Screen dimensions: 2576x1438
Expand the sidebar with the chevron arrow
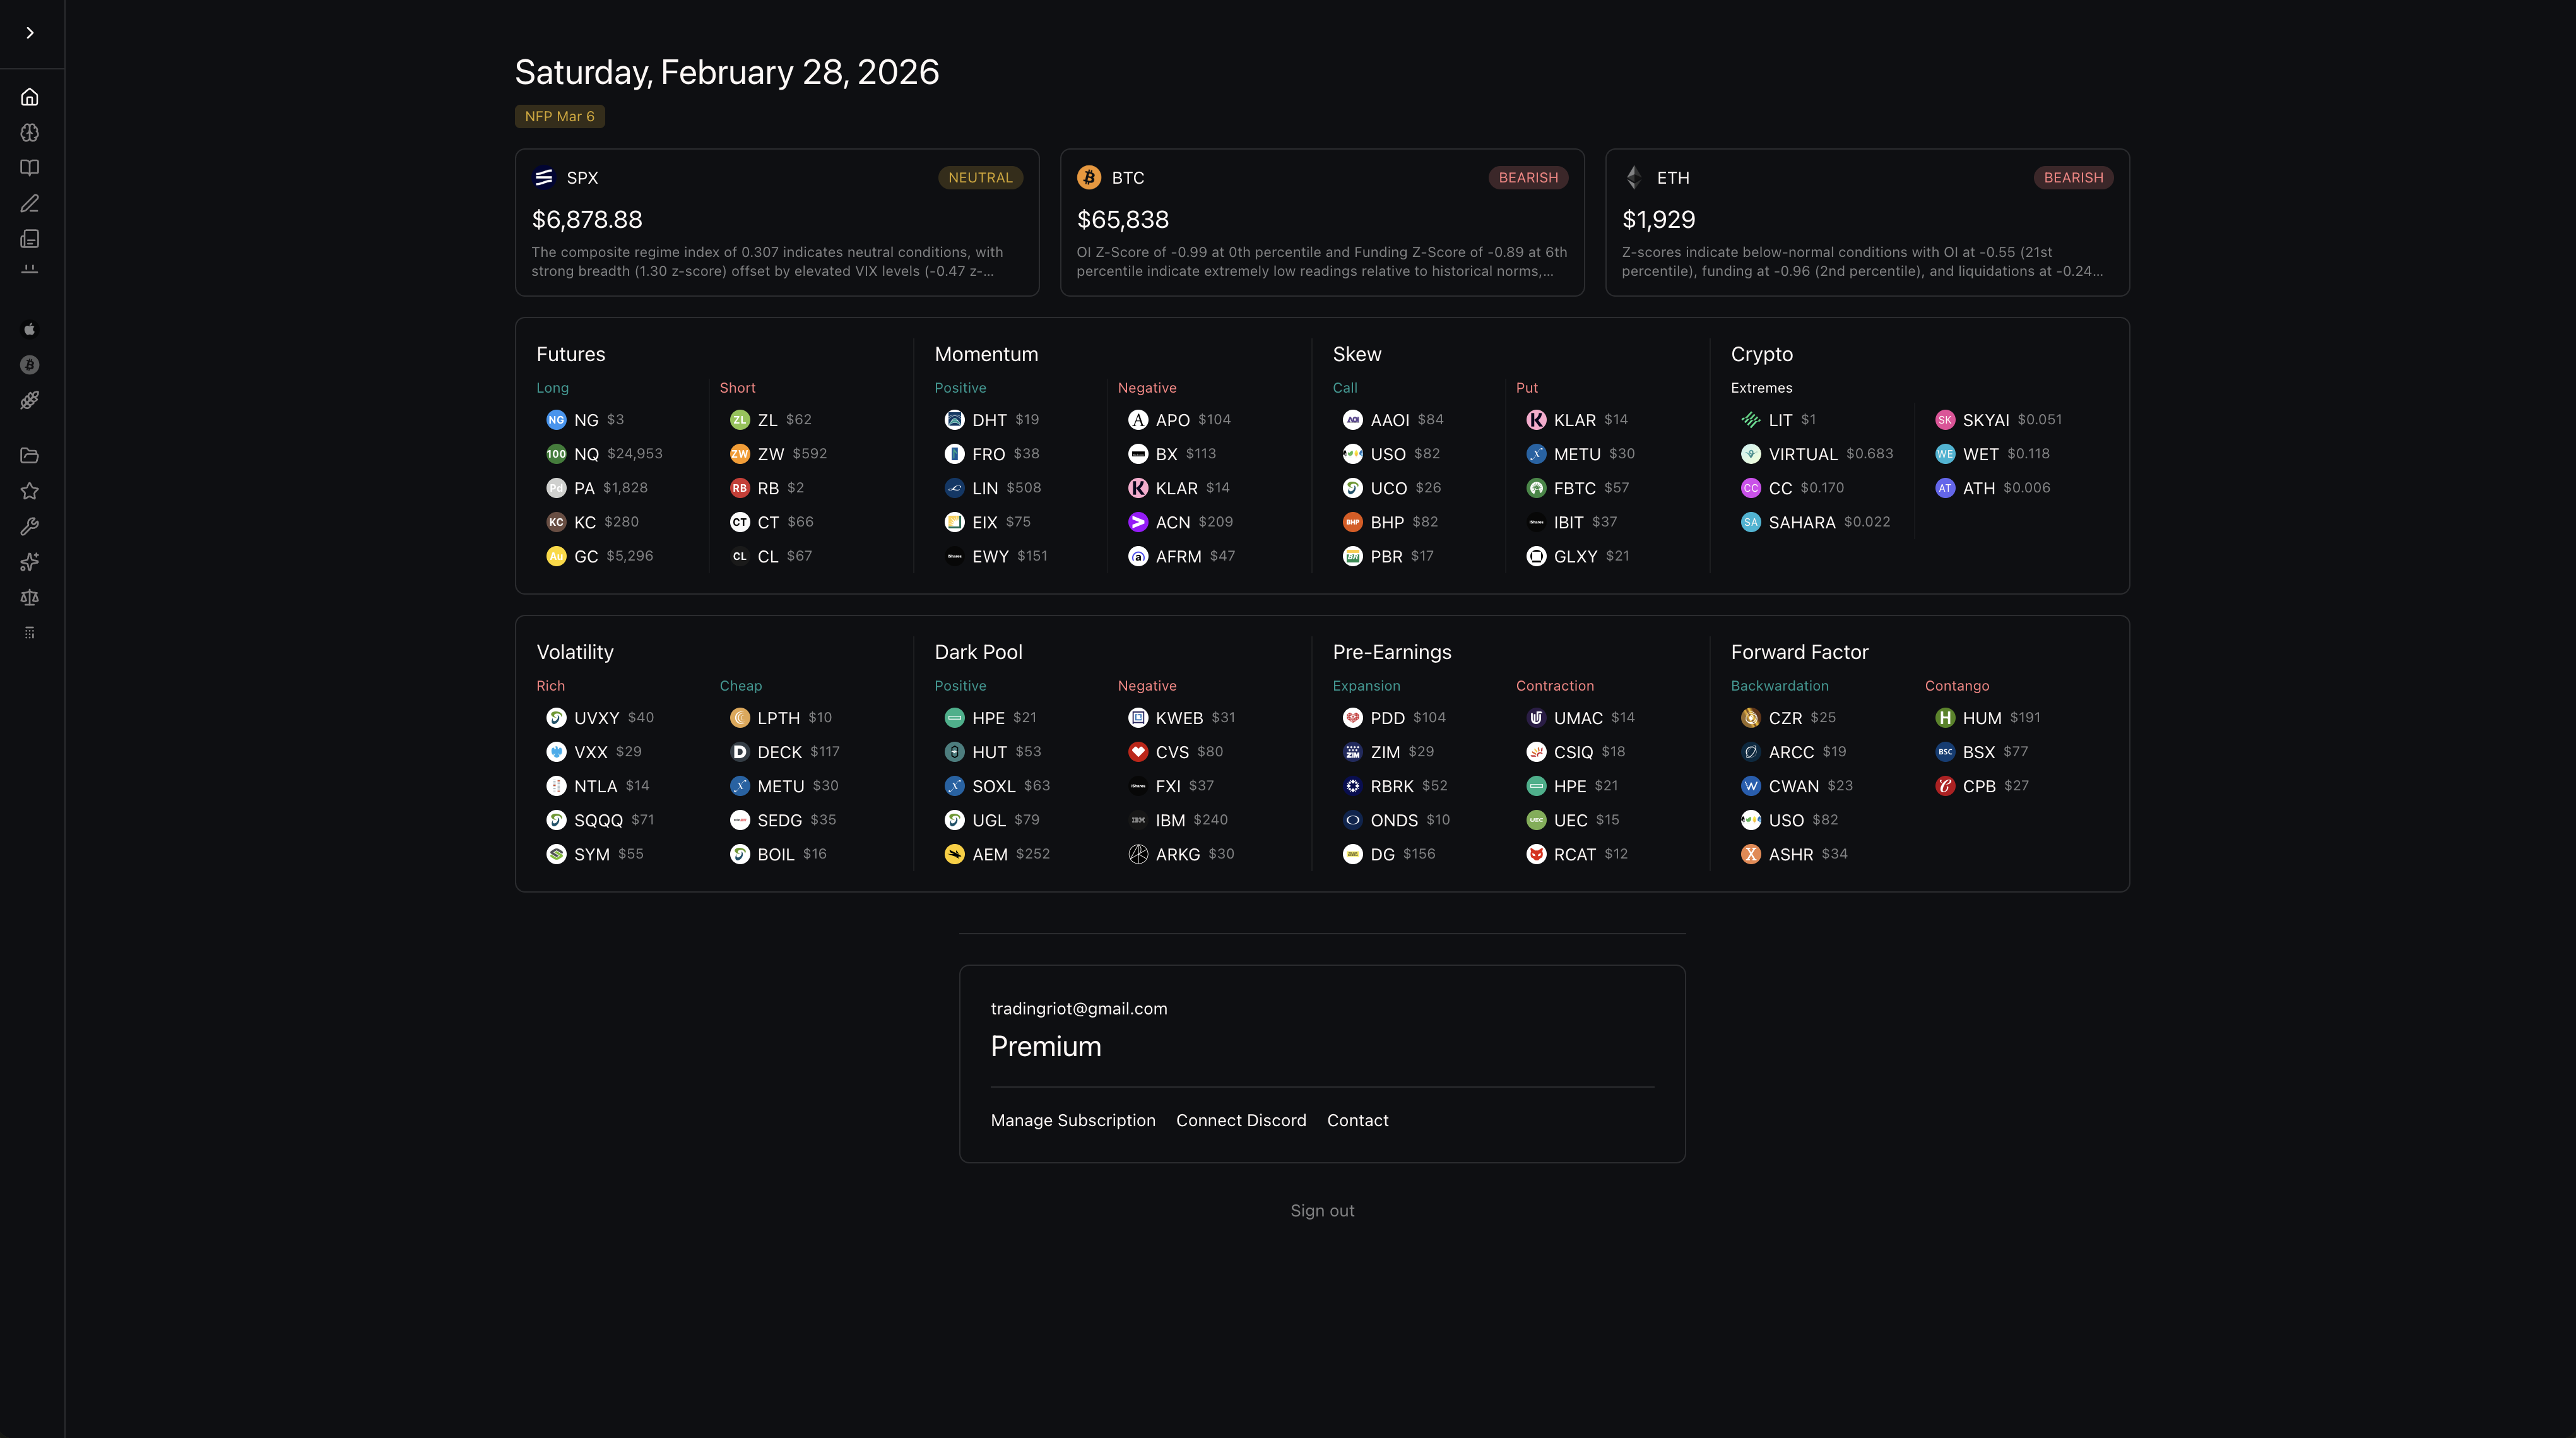30,33
